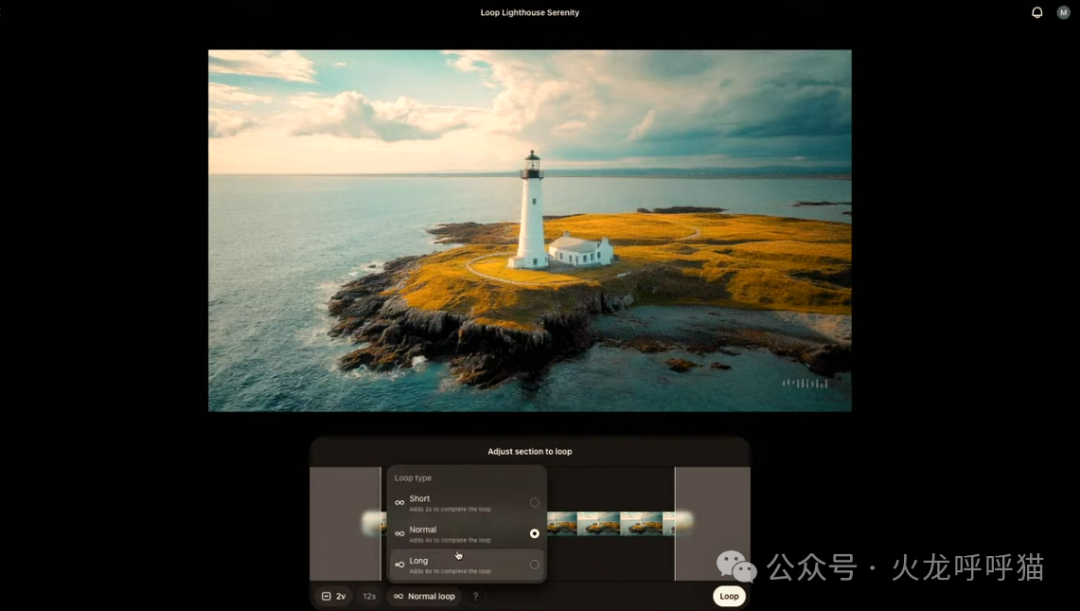Click the "Adjust section to loop" heading

530,452
